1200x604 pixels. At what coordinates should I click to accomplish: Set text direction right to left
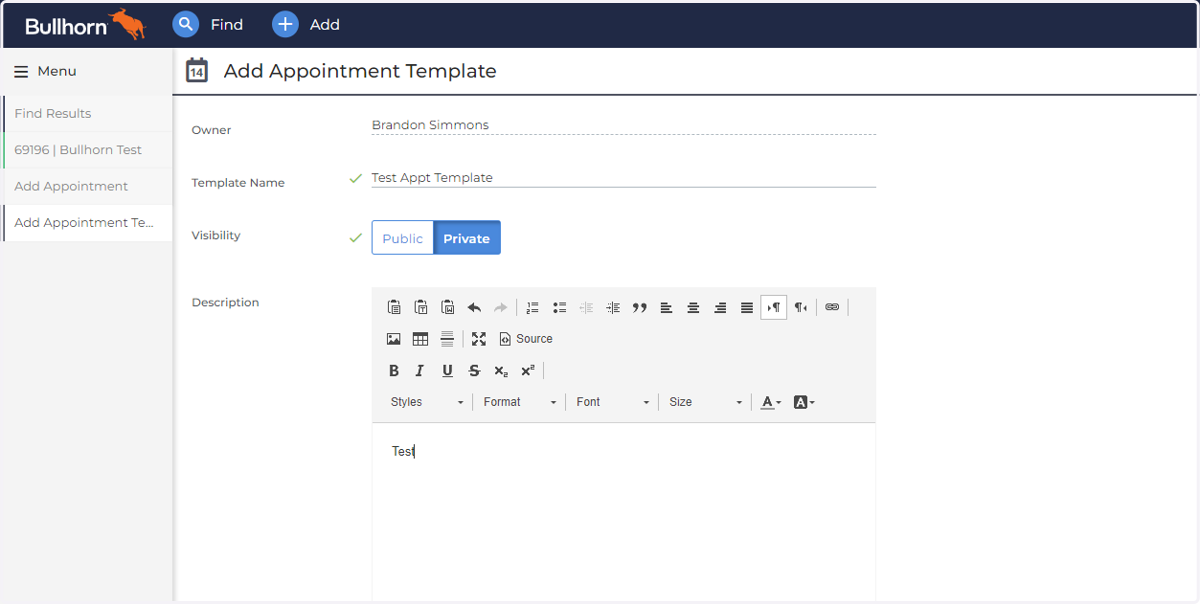(801, 308)
